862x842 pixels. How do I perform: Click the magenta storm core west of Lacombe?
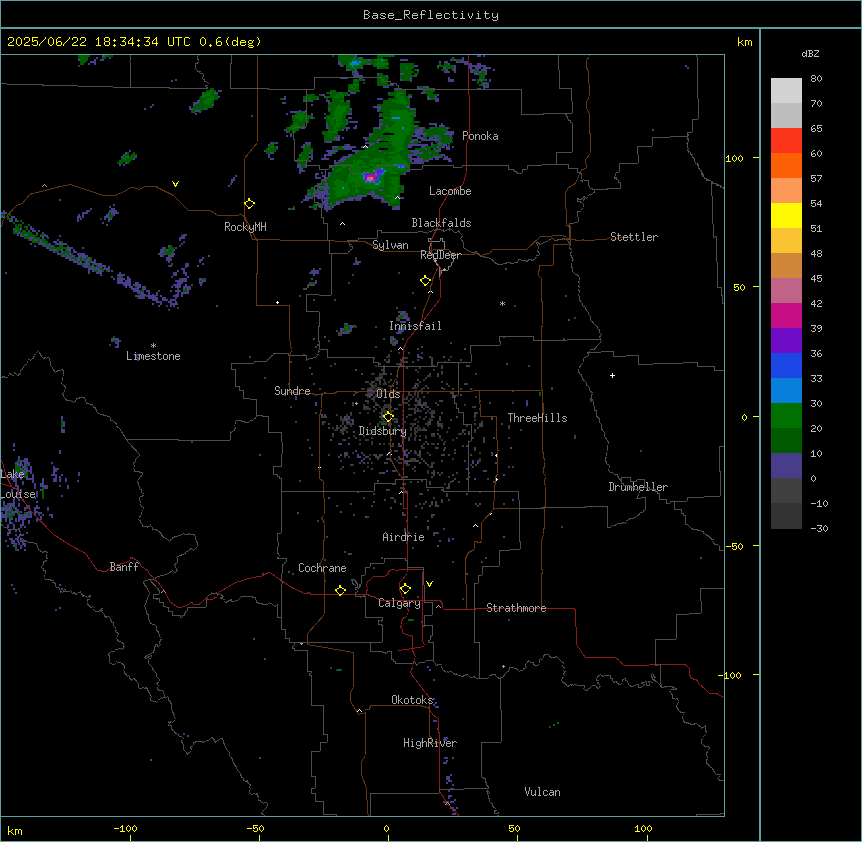tap(371, 178)
